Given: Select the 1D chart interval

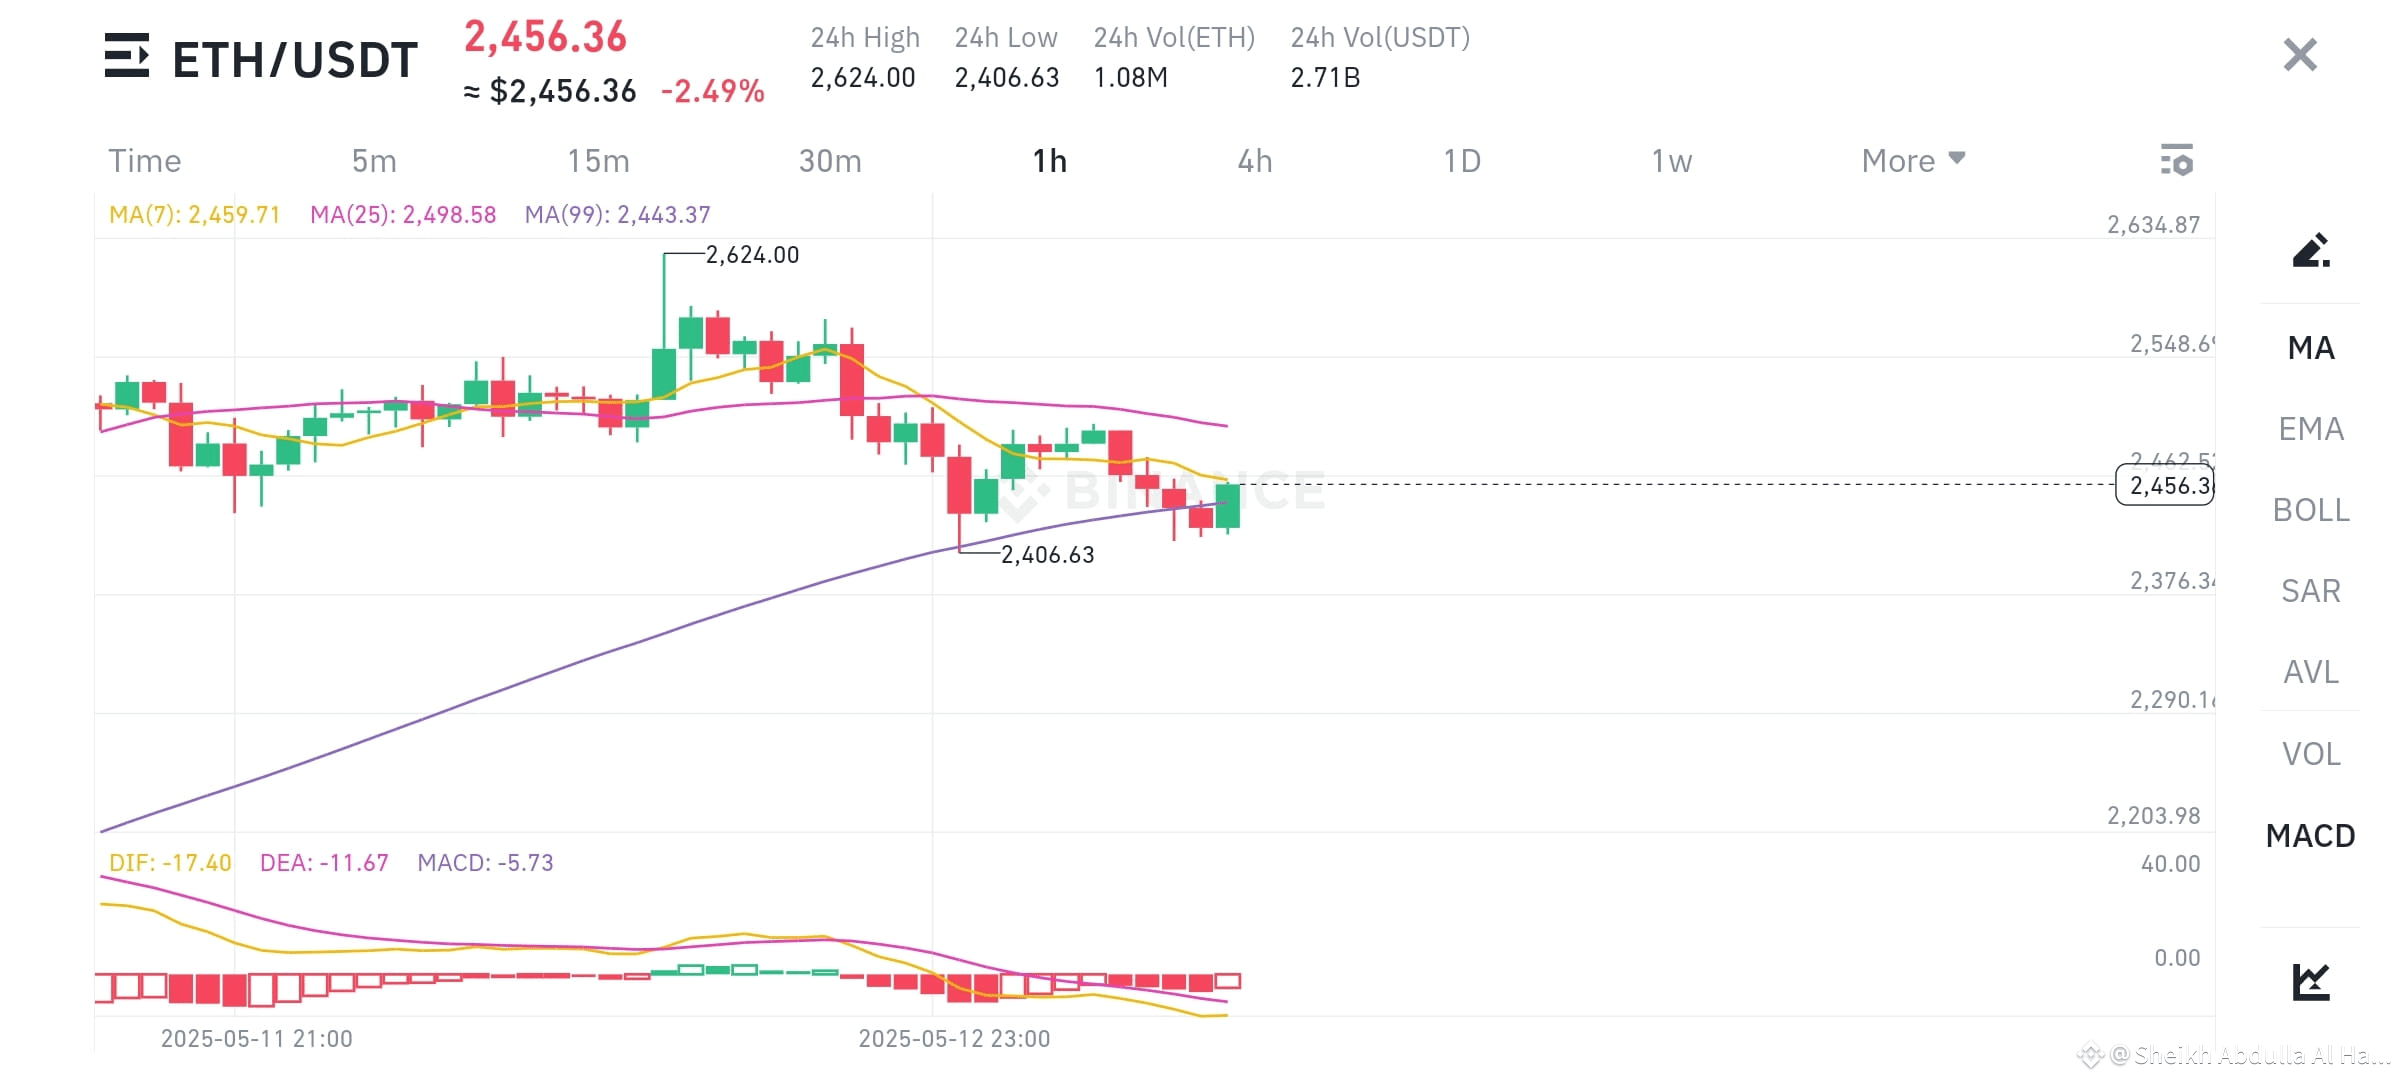Looking at the screenshot, I should tap(1461, 160).
